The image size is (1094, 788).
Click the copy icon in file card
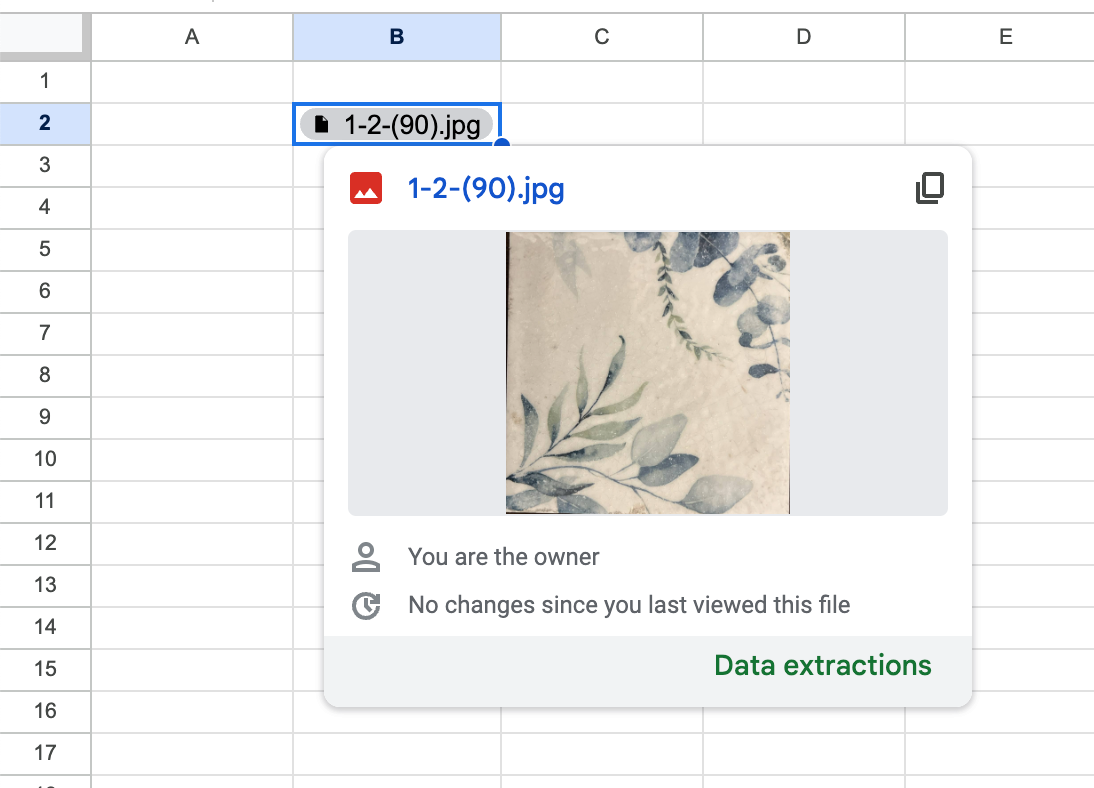click(x=930, y=188)
